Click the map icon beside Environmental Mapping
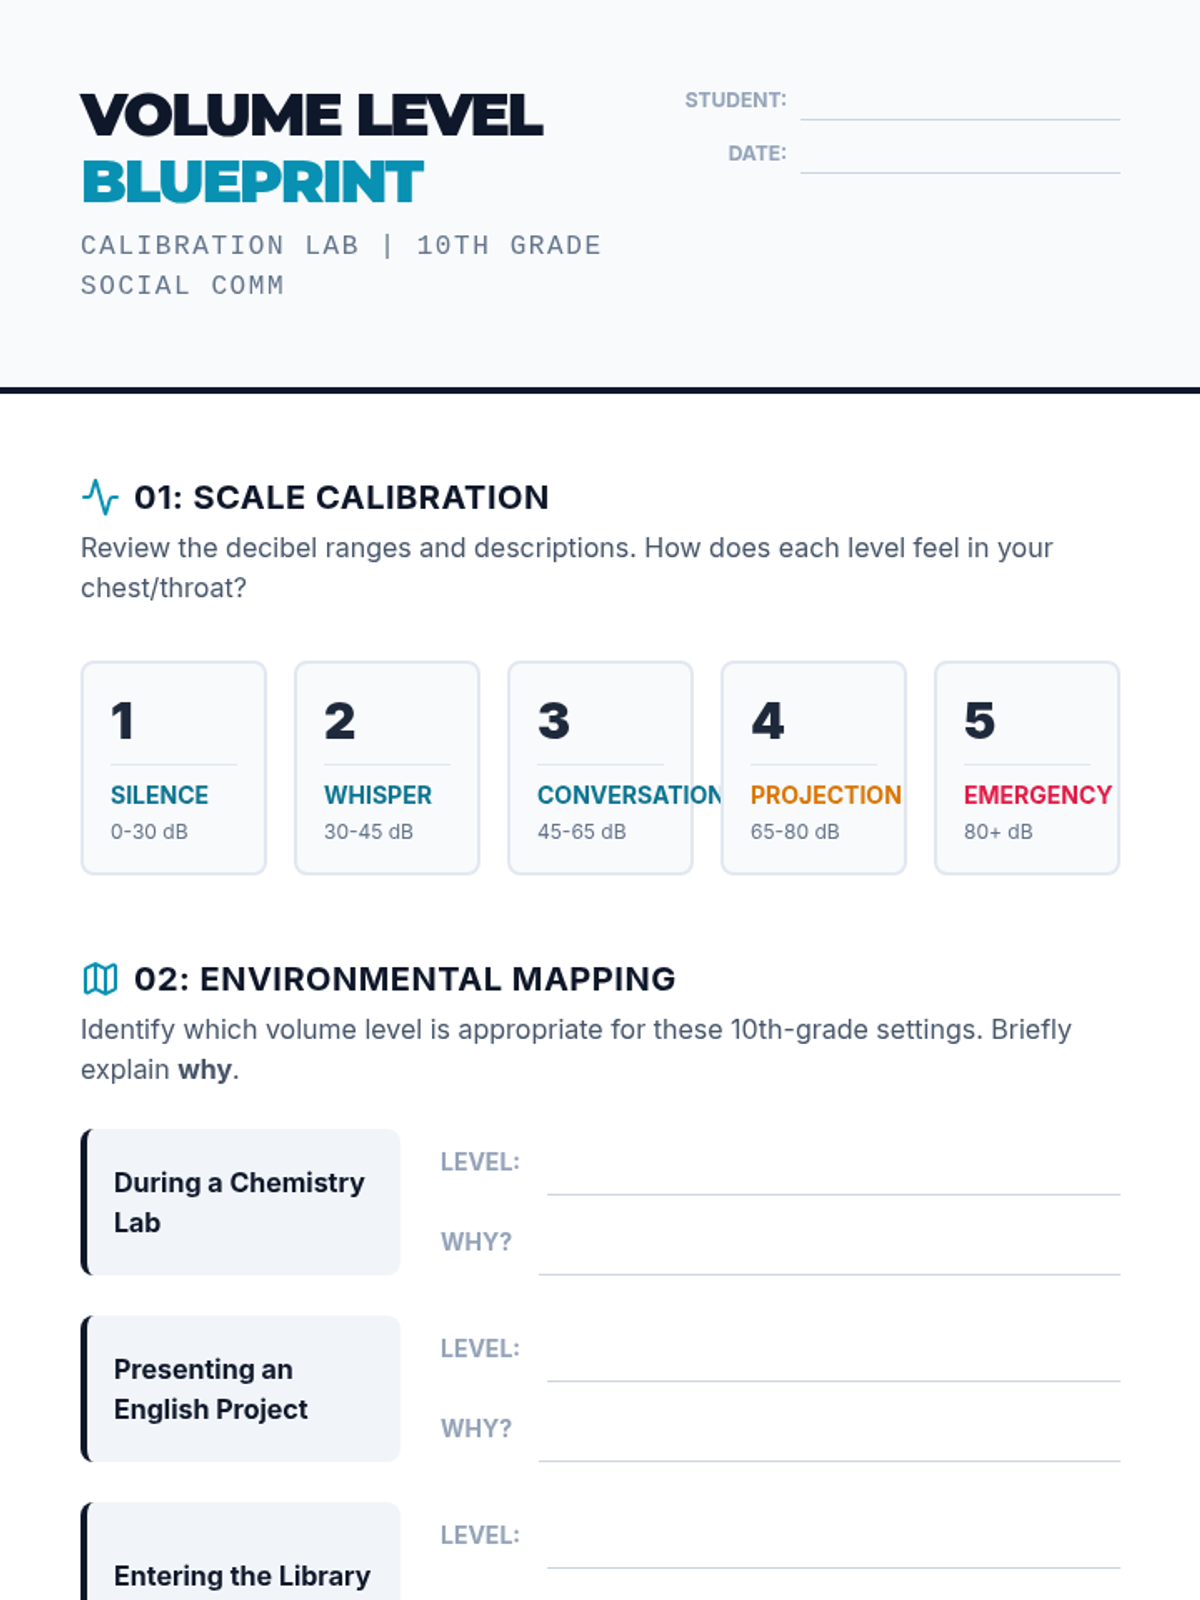The width and height of the screenshot is (1200, 1600). click(100, 979)
